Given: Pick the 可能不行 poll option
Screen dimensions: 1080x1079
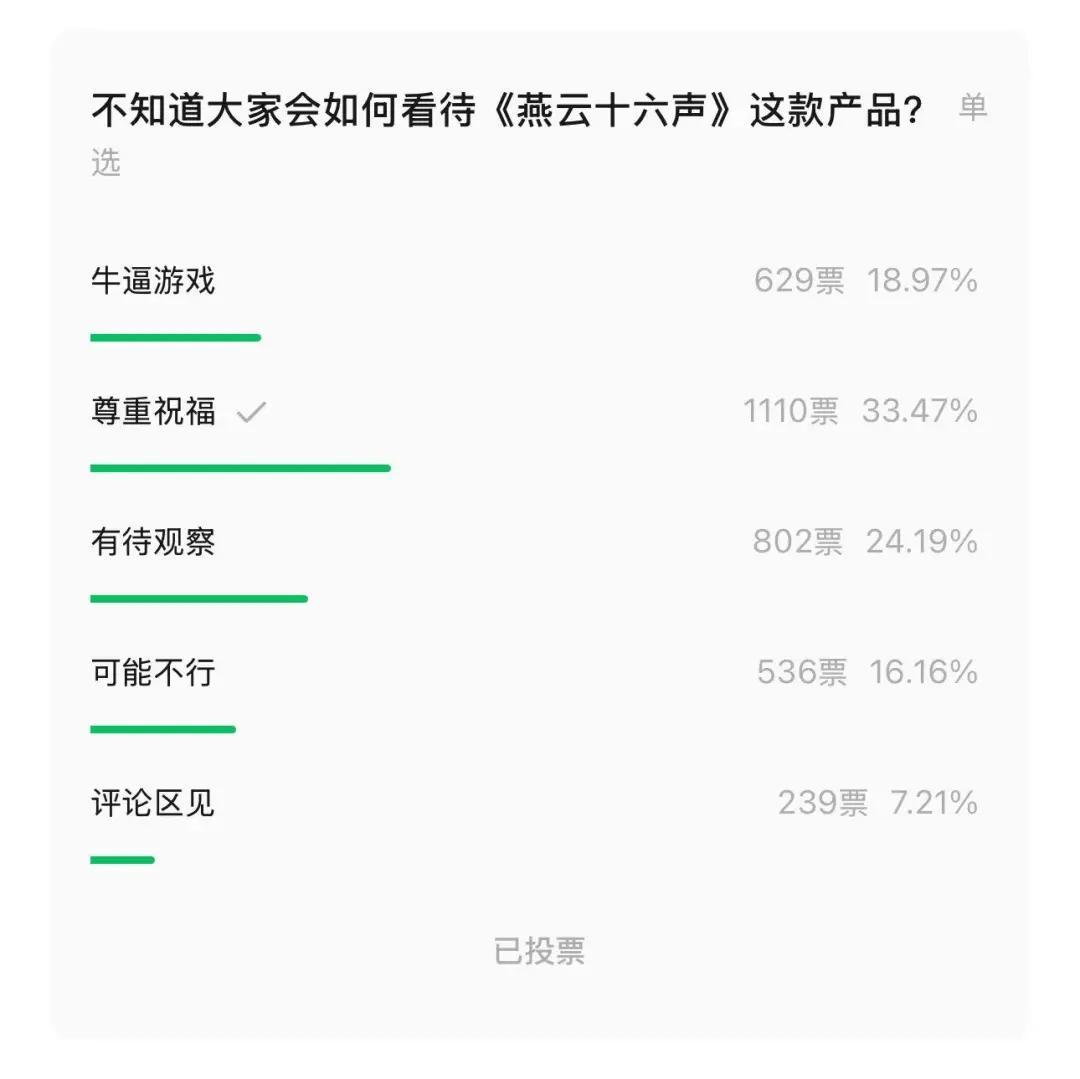Looking at the screenshot, I should click(153, 673).
